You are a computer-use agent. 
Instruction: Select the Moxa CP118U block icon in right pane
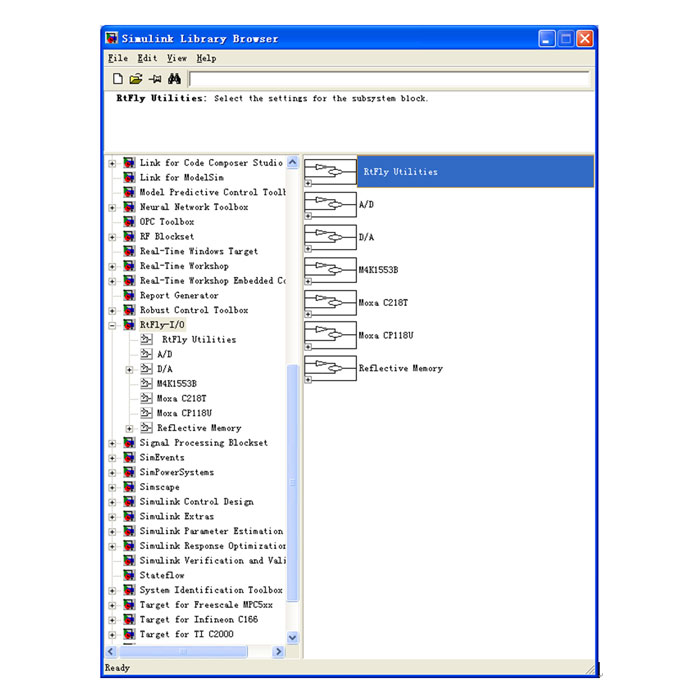pos(330,335)
